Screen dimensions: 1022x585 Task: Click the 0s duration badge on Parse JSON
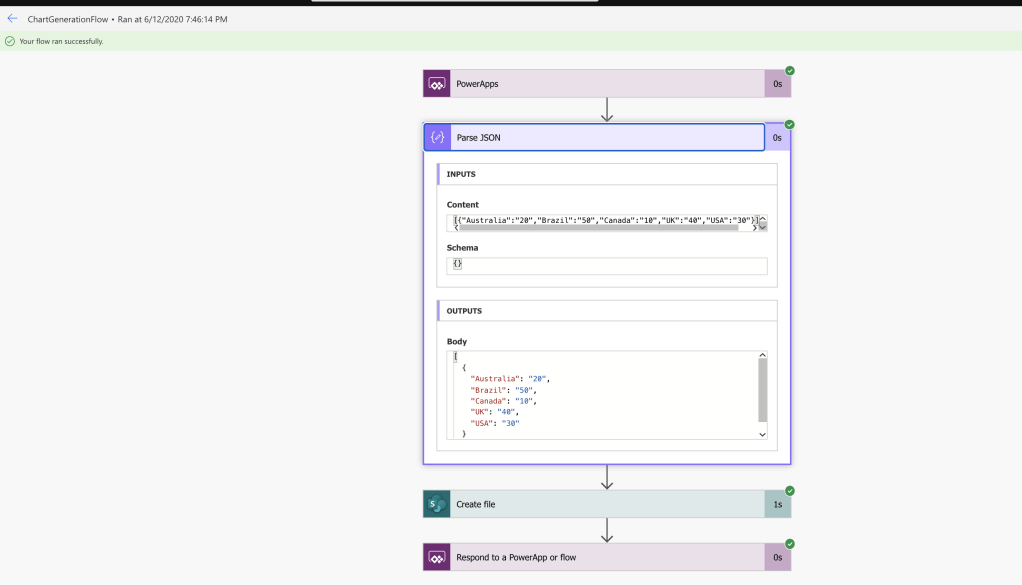coord(777,138)
